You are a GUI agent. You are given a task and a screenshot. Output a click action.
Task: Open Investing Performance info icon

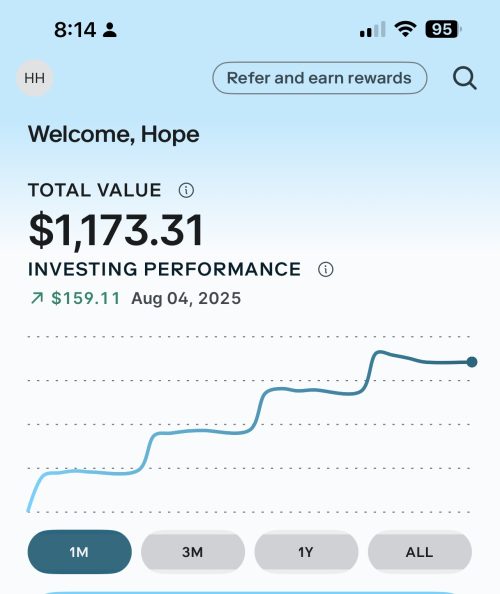point(325,269)
